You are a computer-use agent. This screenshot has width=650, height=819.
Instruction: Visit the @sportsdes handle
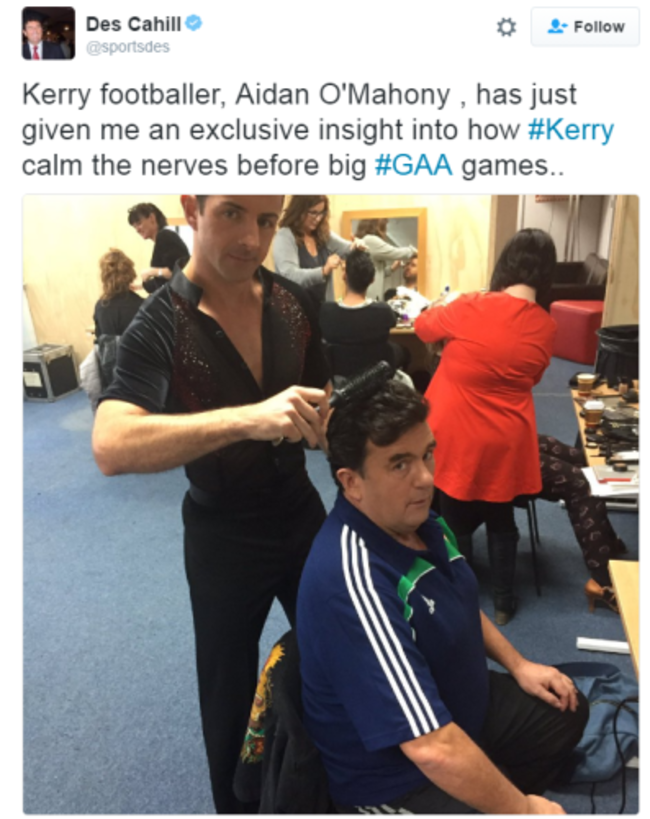[127, 47]
